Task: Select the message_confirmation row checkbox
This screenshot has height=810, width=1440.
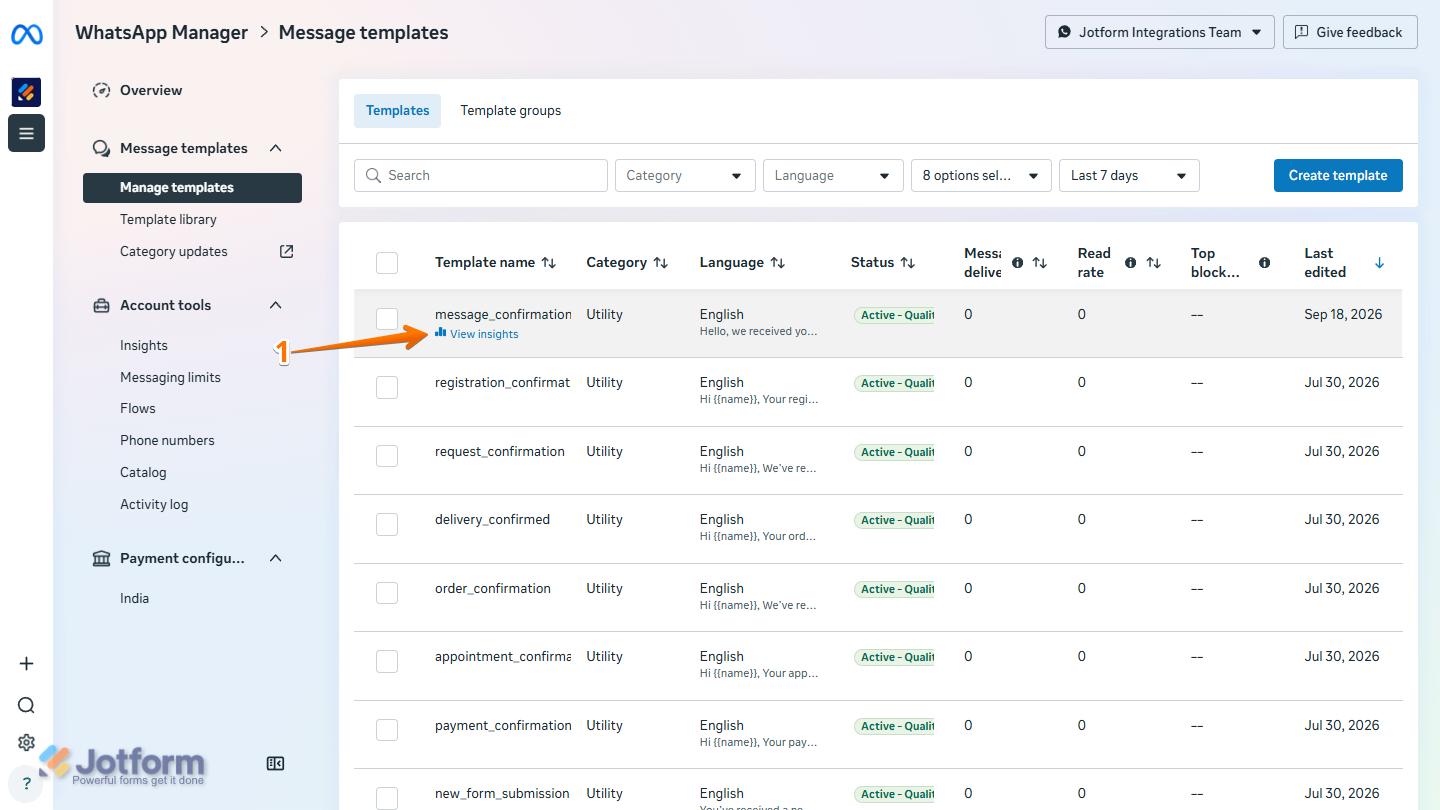Action: coord(387,319)
